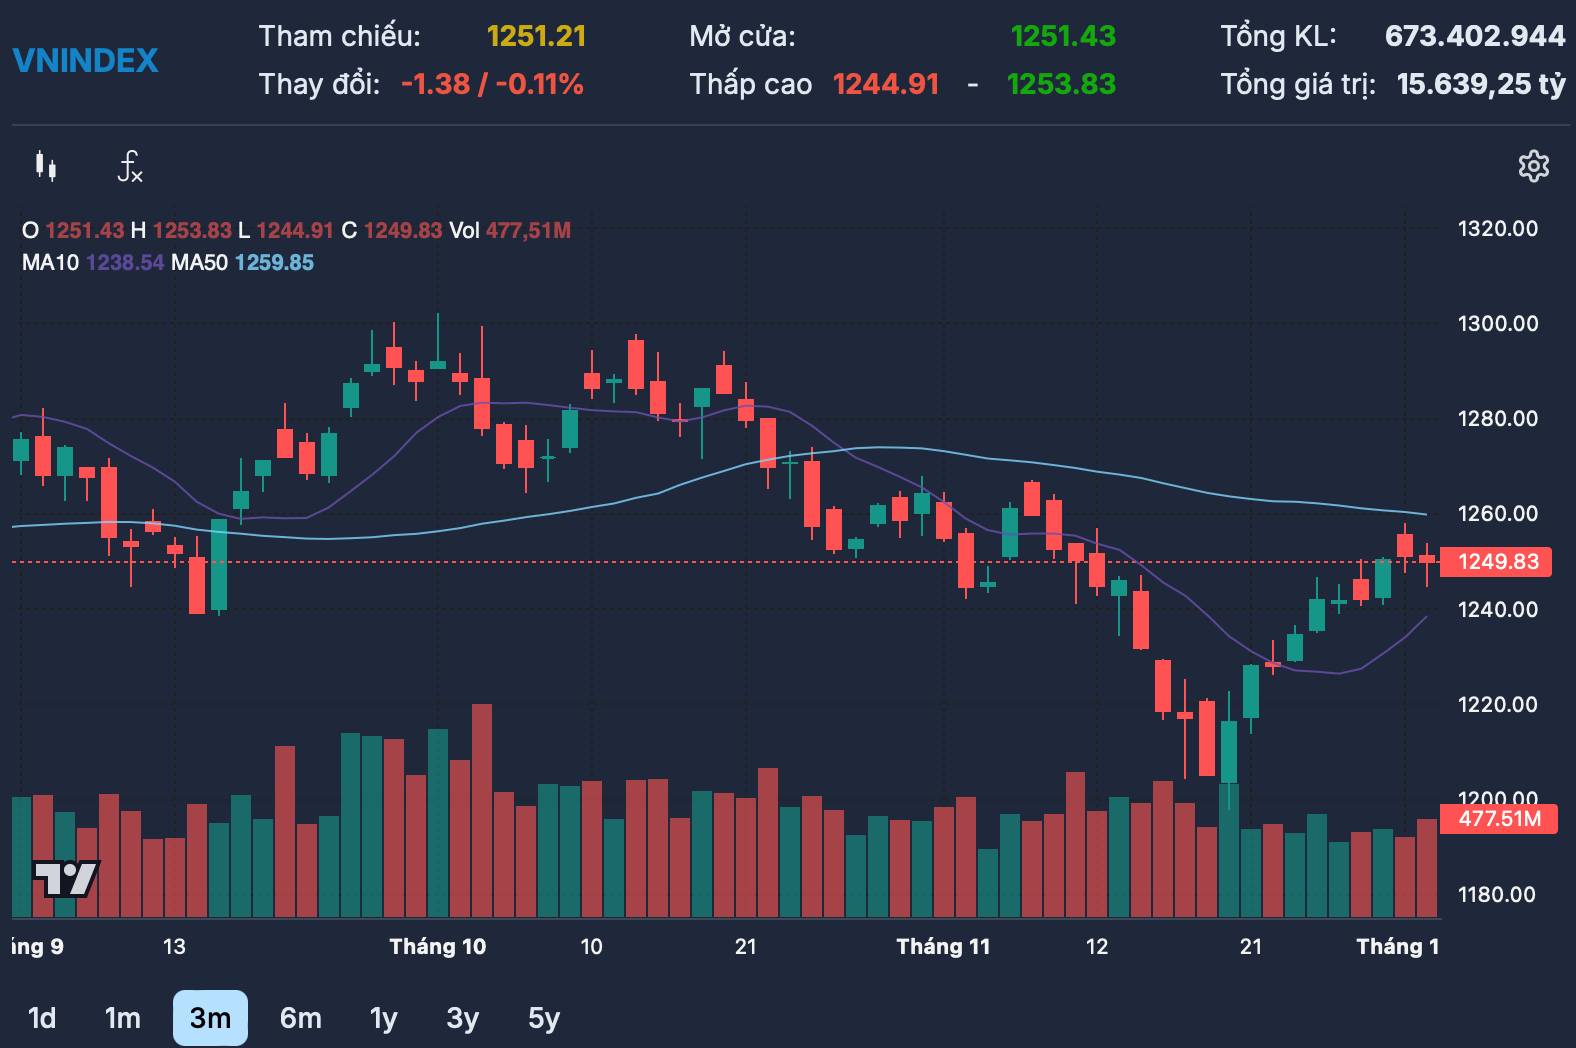Screen dimensions: 1576x1048
Task: Click the current price label 1249.83
Action: tap(1497, 562)
